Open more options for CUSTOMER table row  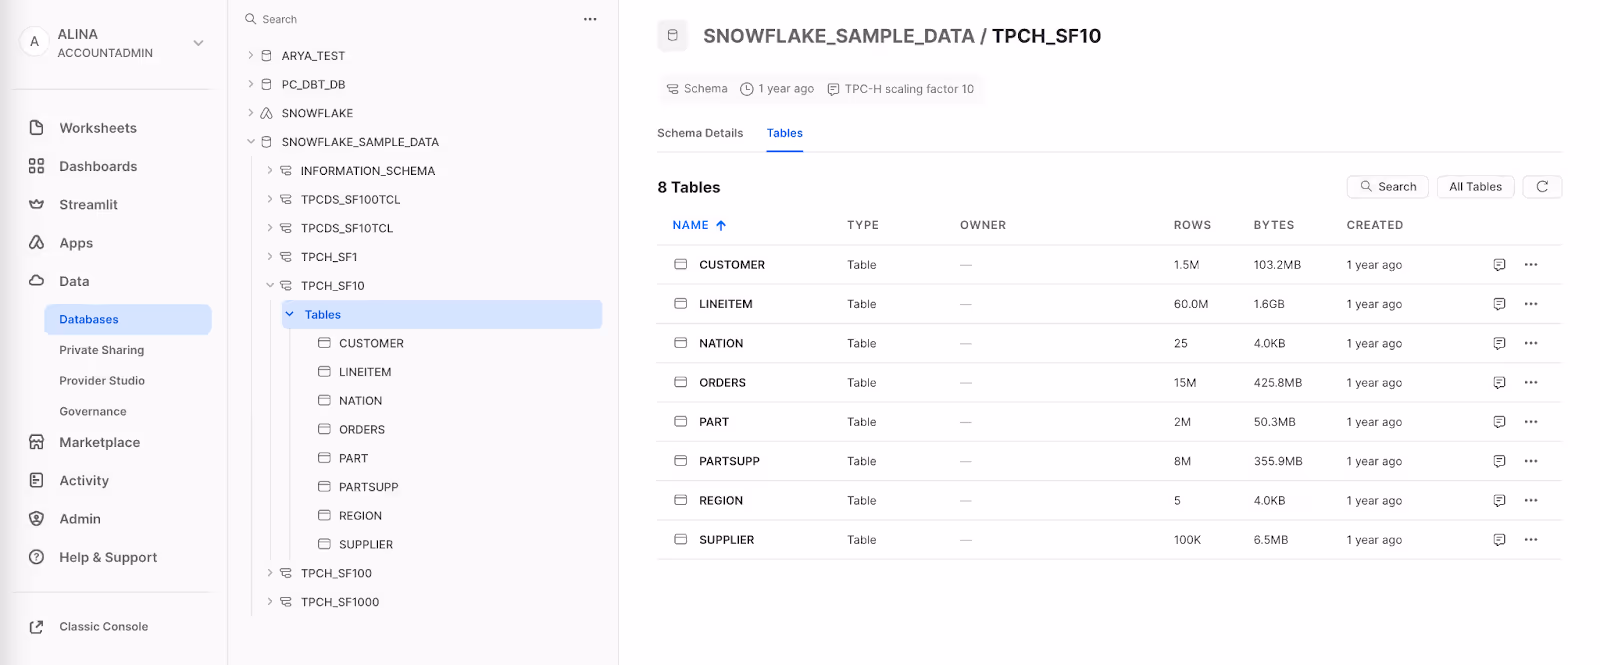click(x=1531, y=265)
